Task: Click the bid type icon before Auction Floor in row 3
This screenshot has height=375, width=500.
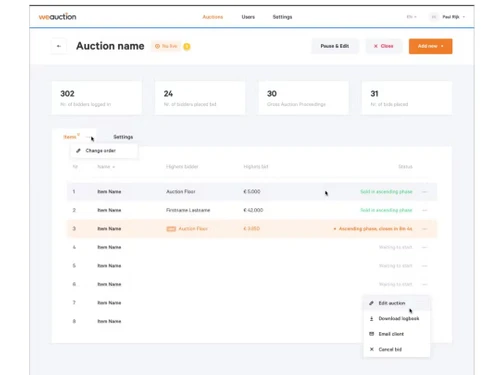Action: click(x=171, y=229)
